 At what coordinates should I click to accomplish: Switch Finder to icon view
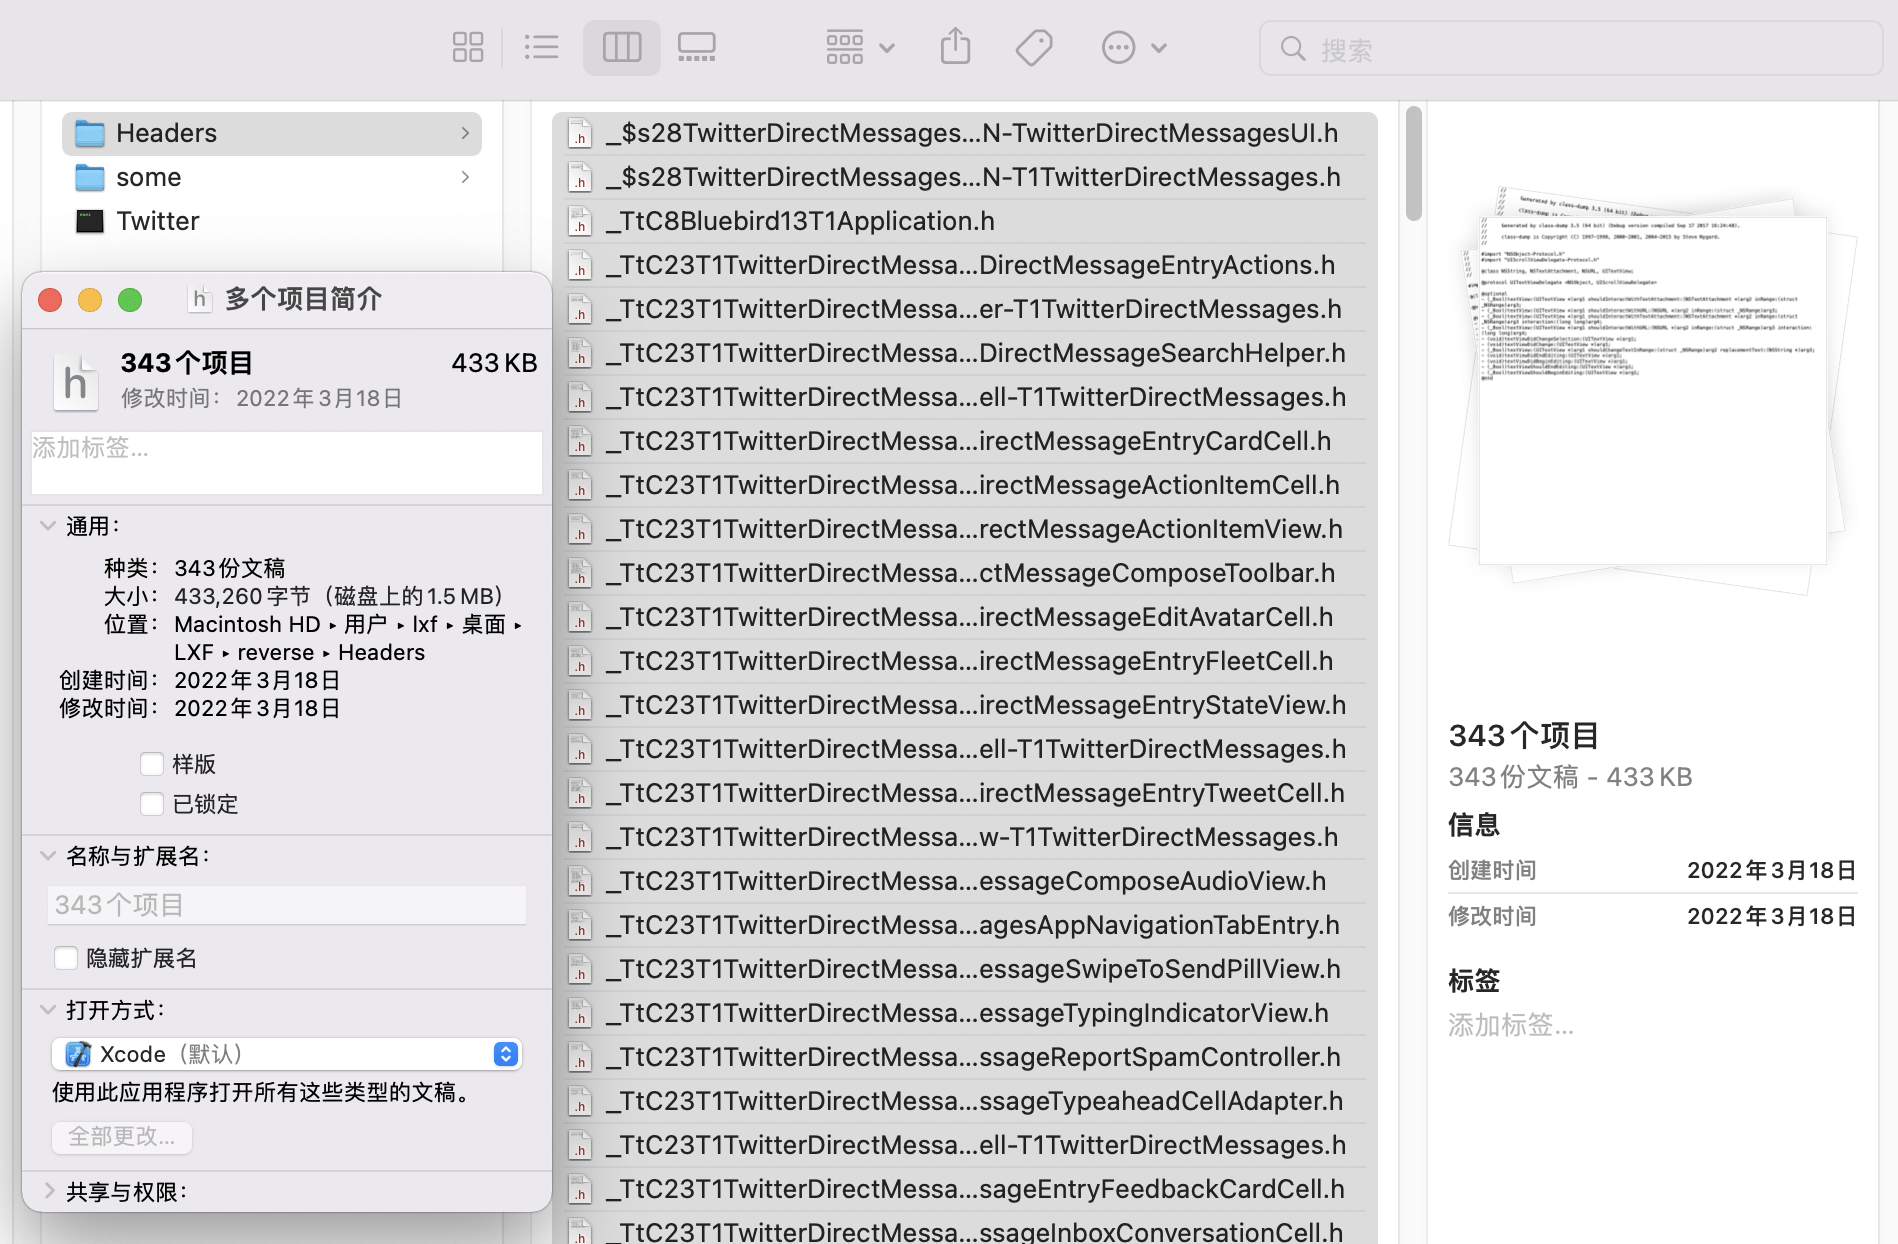467,47
